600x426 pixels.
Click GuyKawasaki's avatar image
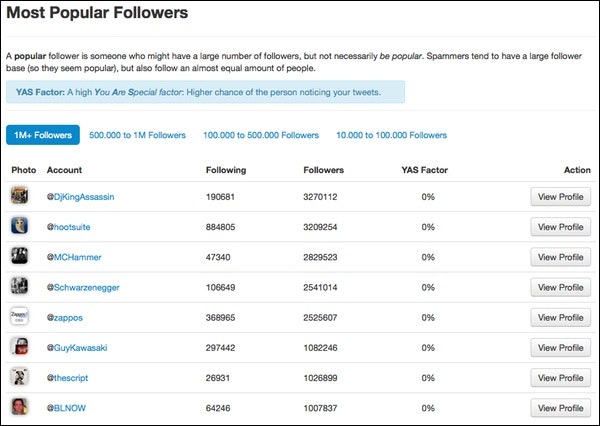coord(19,347)
